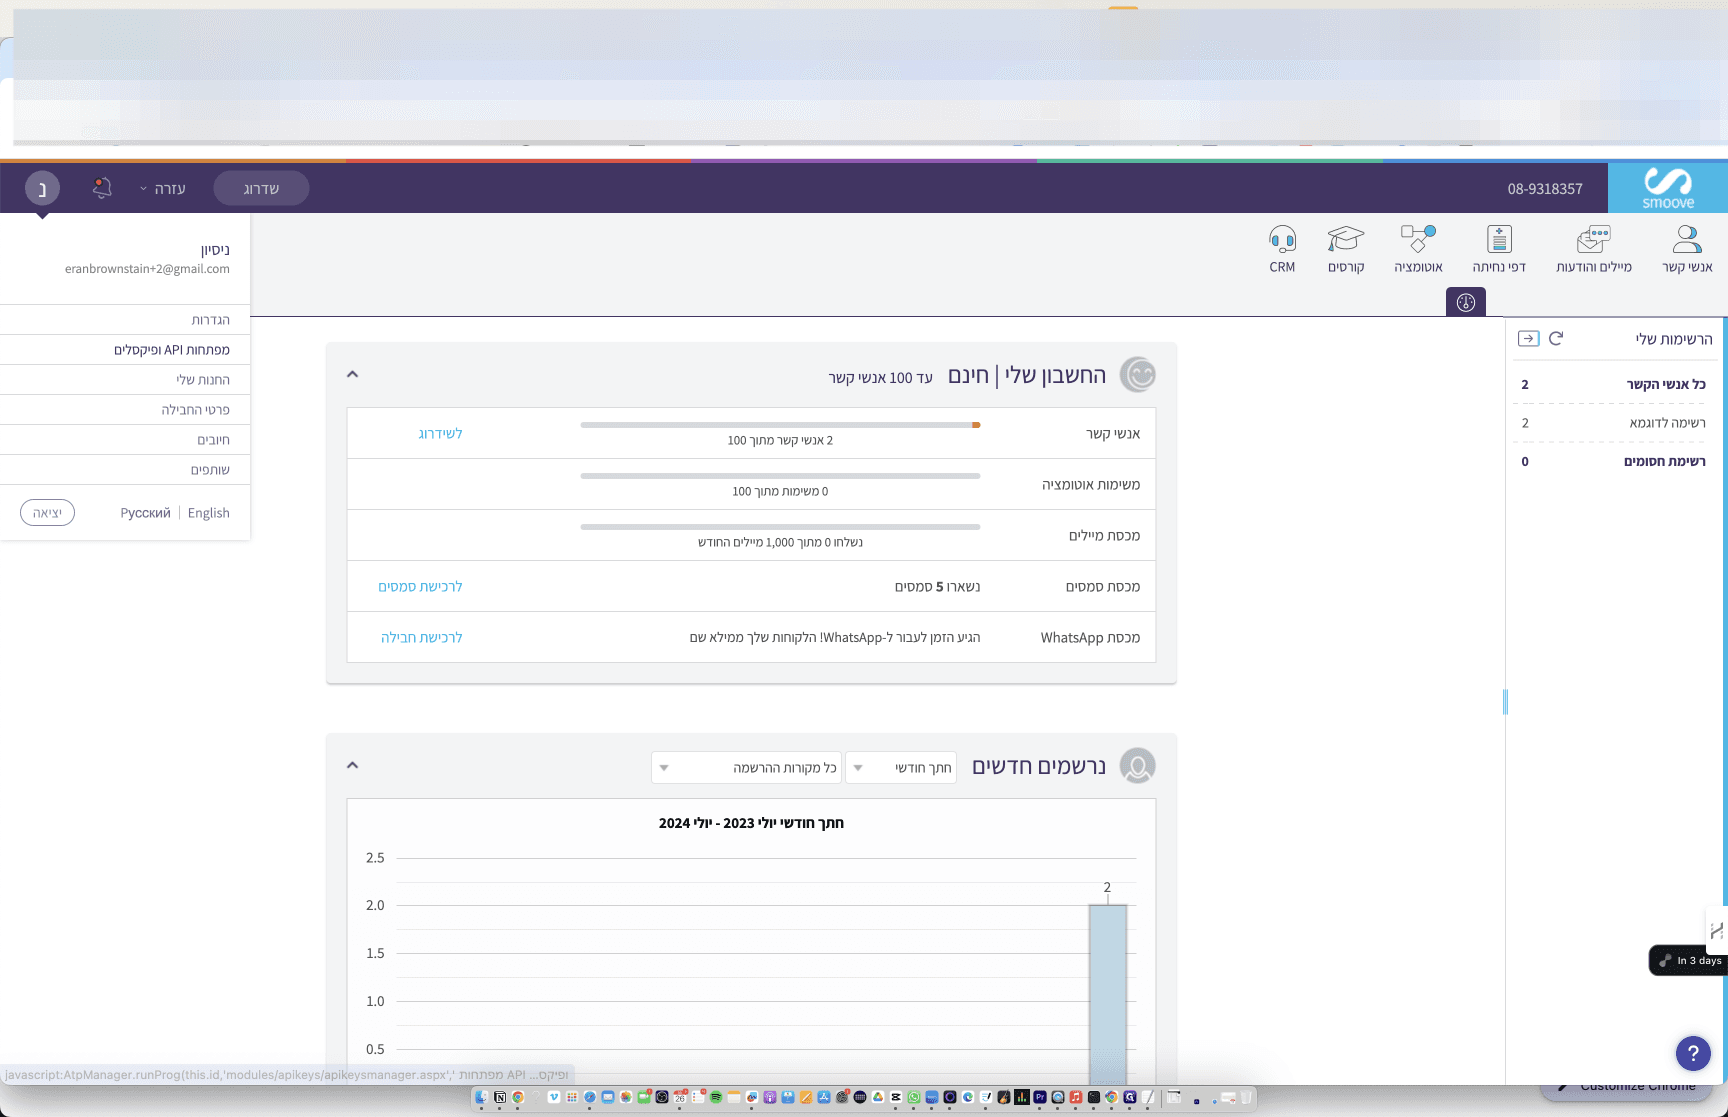This screenshot has height=1117, width=1728.
Task: Click the person icon next to נרשמים חדשים
Action: pyautogui.click(x=1138, y=766)
